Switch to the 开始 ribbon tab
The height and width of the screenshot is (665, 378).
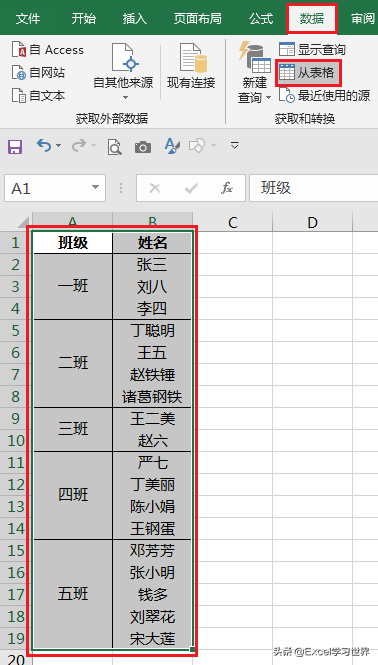(84, 18)
